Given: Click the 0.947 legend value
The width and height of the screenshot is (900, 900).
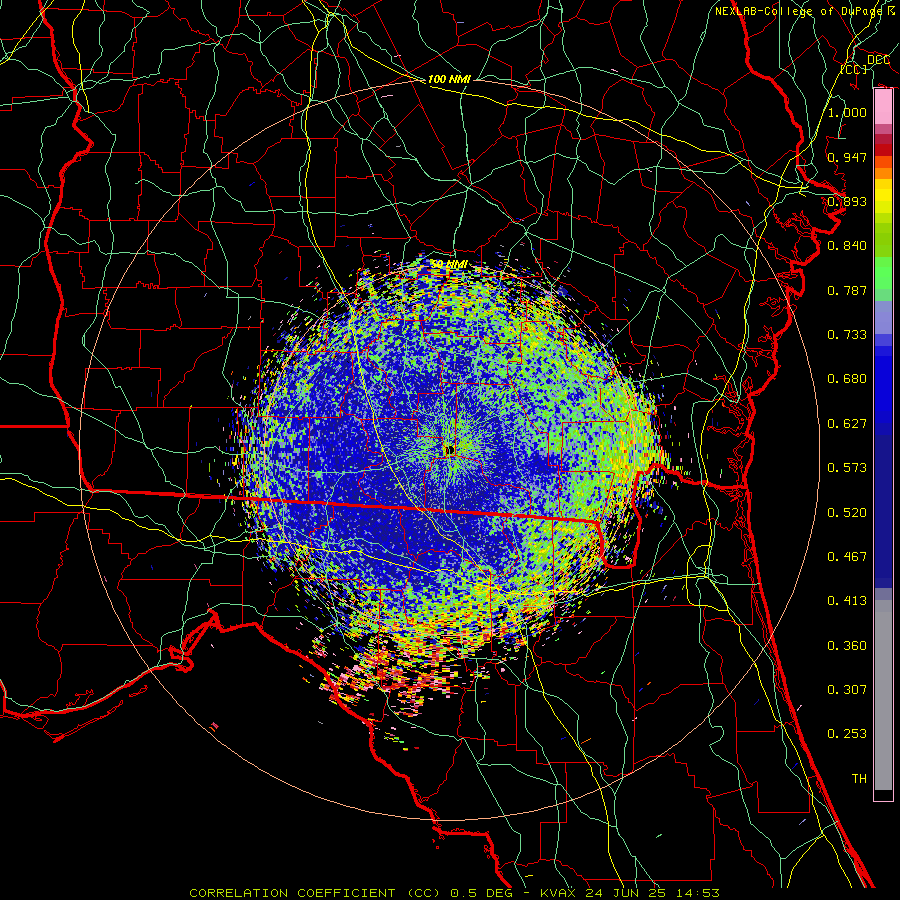Looking at the screenshot, I should (847, 157).
